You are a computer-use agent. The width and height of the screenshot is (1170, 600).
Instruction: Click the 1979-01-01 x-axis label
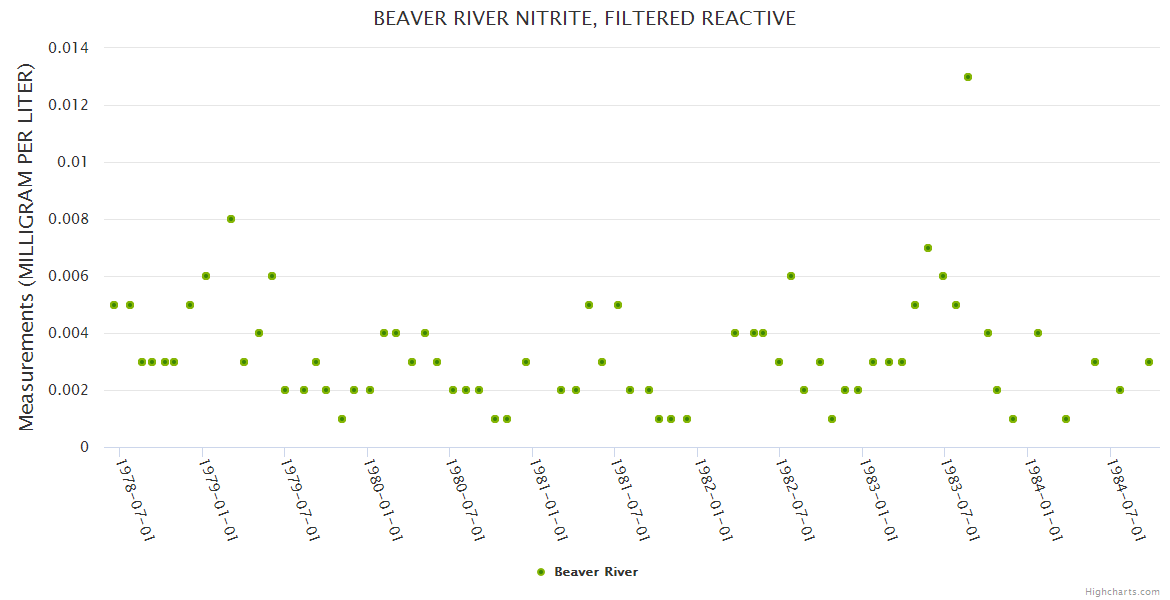pos(218,500)
